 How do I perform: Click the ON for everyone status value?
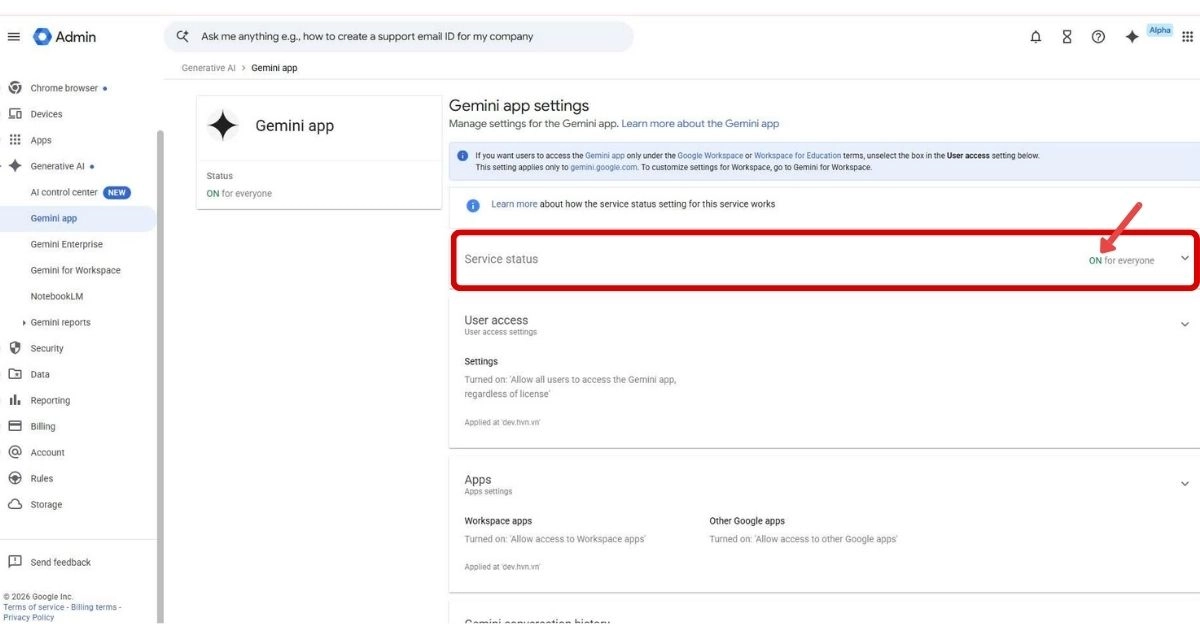click(1121, 260)
